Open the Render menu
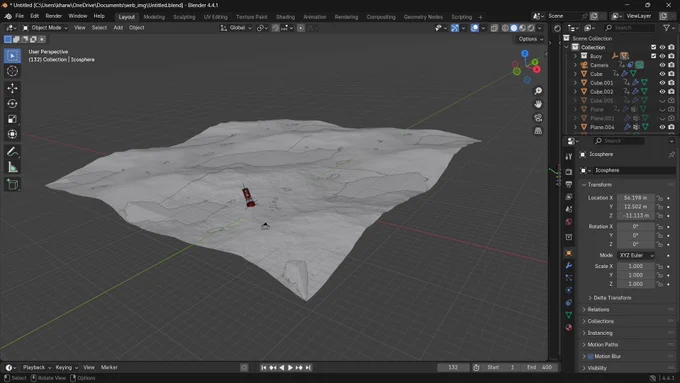This screenshot has width=680, height=383. click(54, 16)
